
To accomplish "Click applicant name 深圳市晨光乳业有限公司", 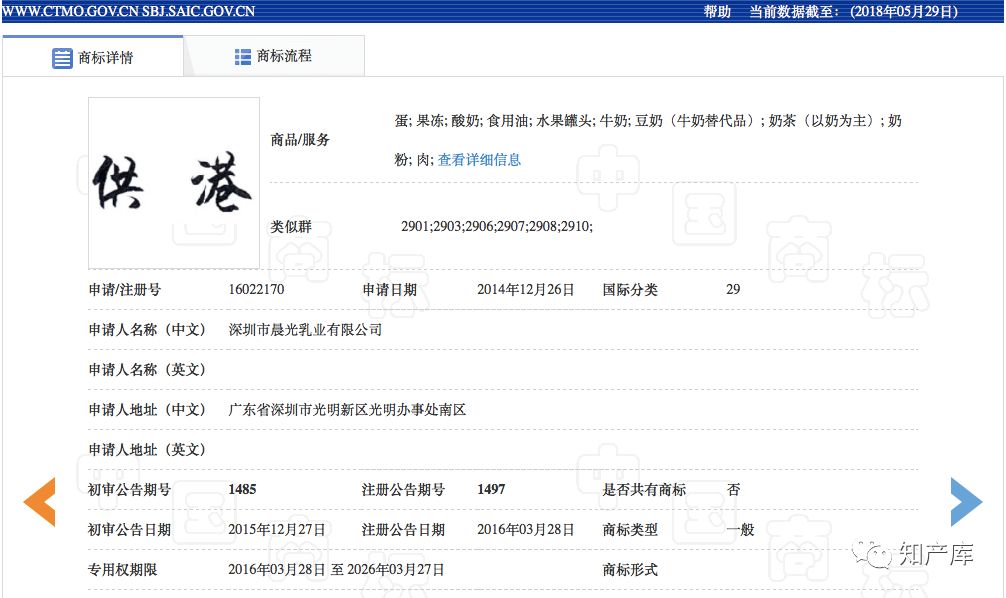I will 305,330.
